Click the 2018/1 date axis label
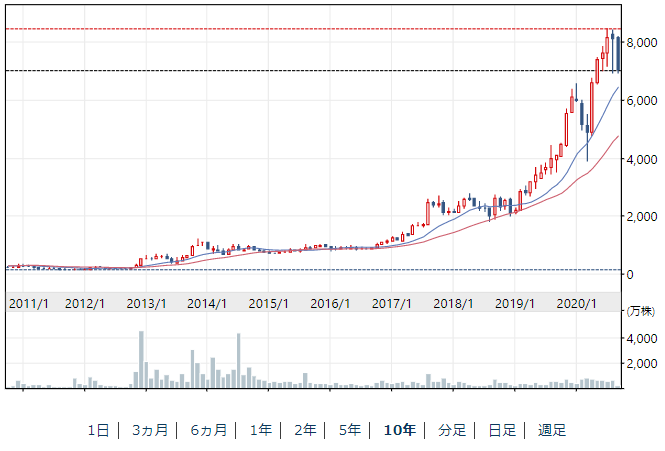This screenshot has height=451, width=665. (x=453, y=304)
